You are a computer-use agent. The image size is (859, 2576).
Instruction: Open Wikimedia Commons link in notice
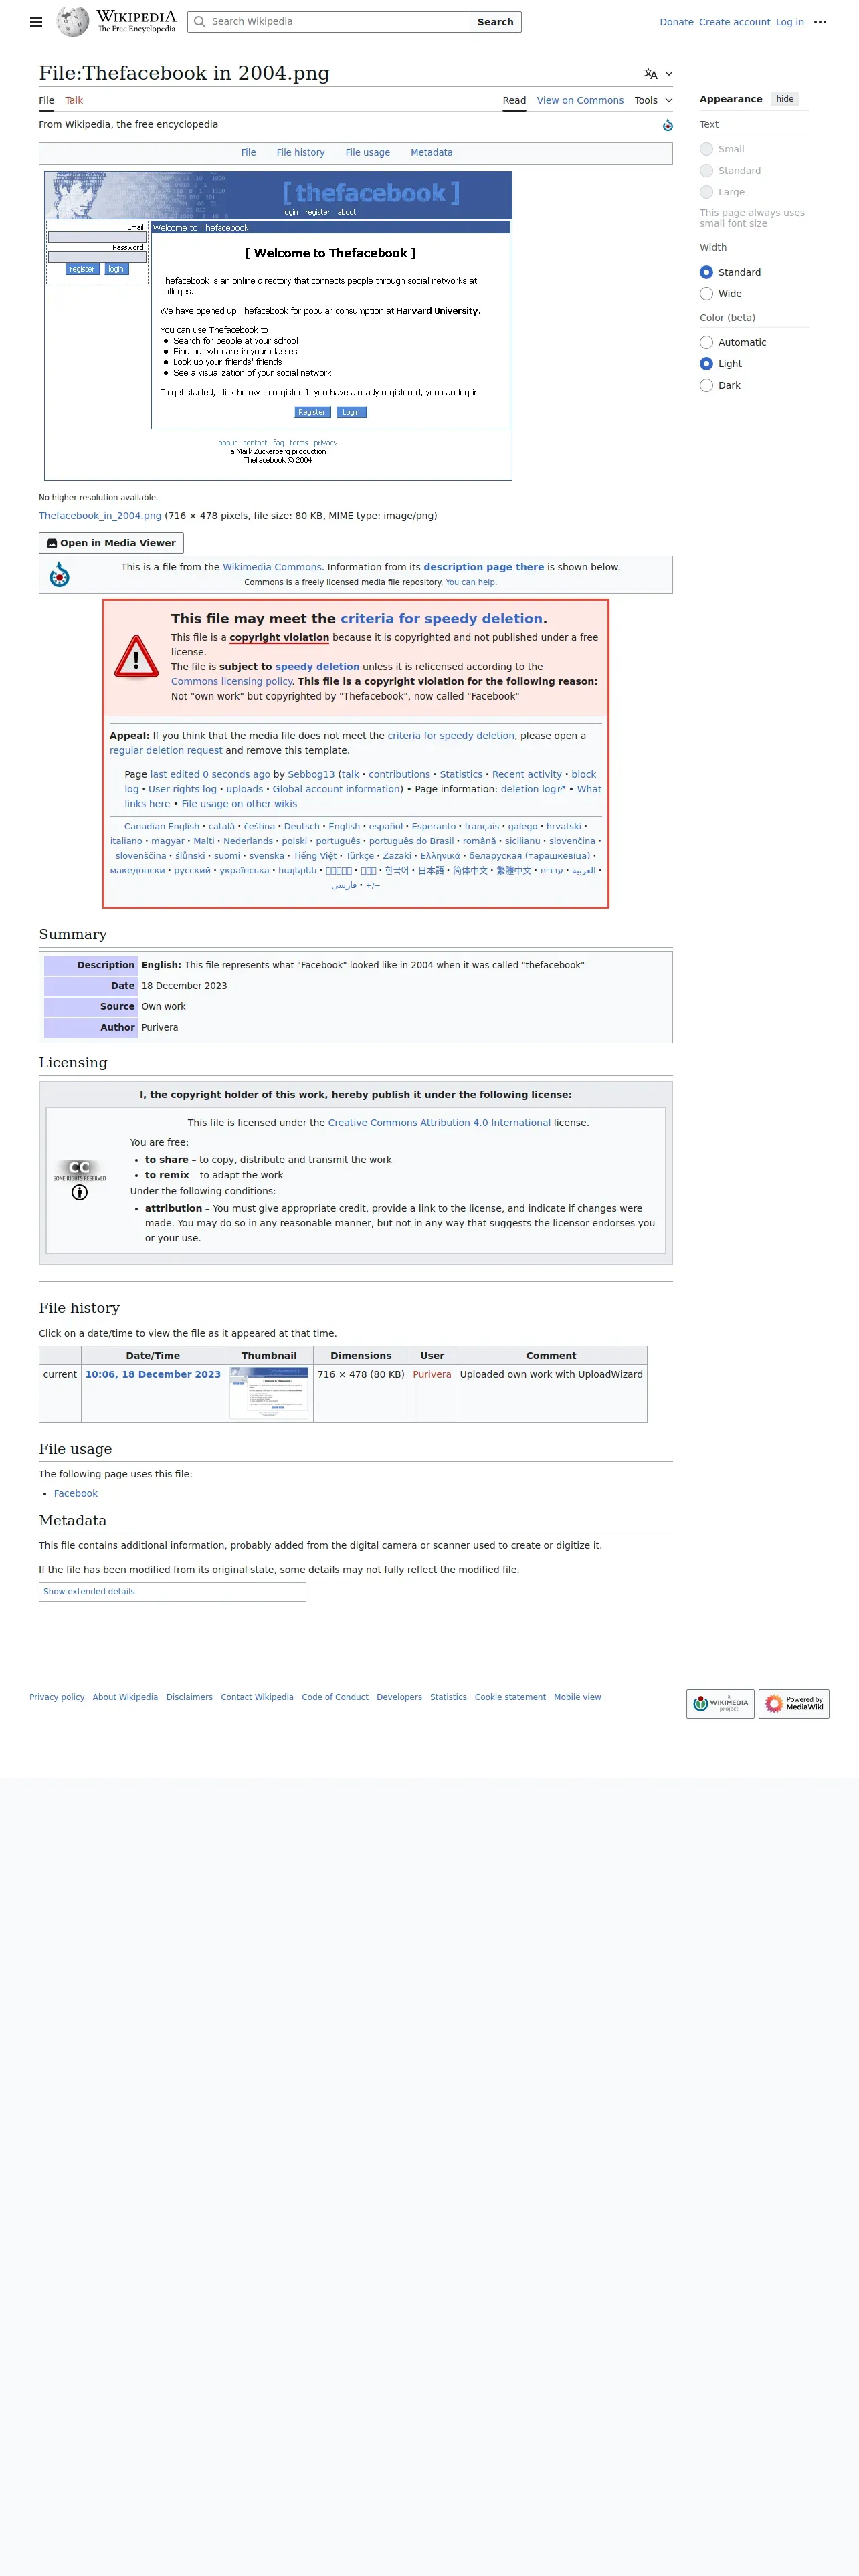coord(272,567)
